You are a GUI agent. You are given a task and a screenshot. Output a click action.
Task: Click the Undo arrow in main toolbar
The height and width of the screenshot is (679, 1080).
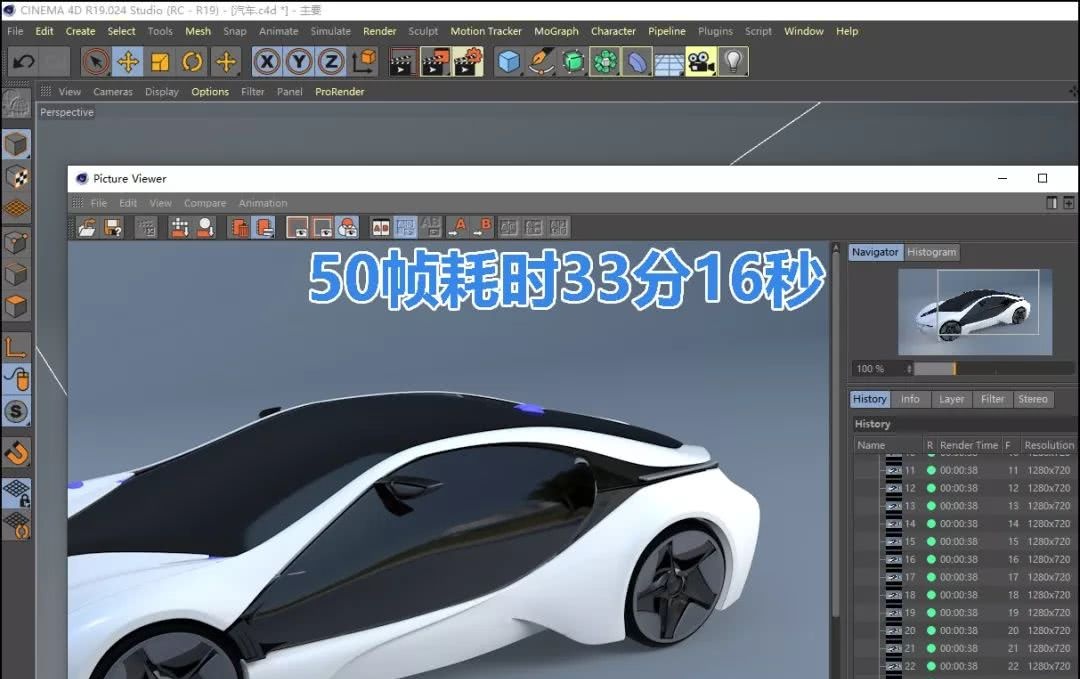[x=24, y=62]
